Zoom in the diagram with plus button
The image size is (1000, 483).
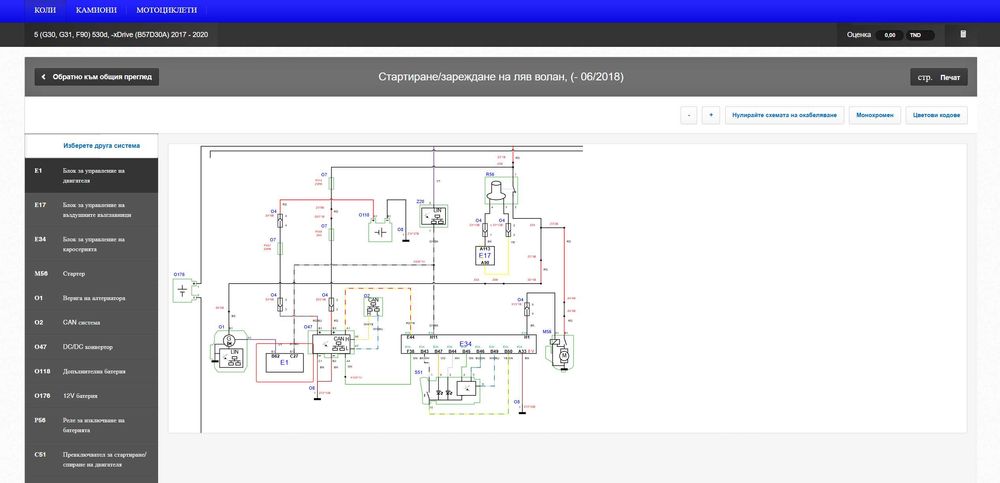(x=710, y=115)
